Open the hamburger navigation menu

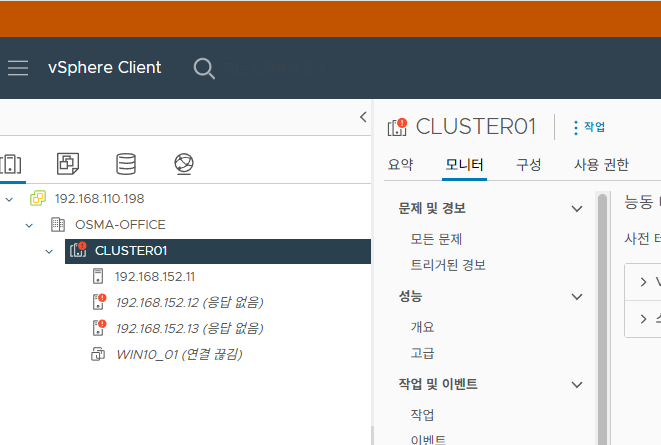point(18,68)
